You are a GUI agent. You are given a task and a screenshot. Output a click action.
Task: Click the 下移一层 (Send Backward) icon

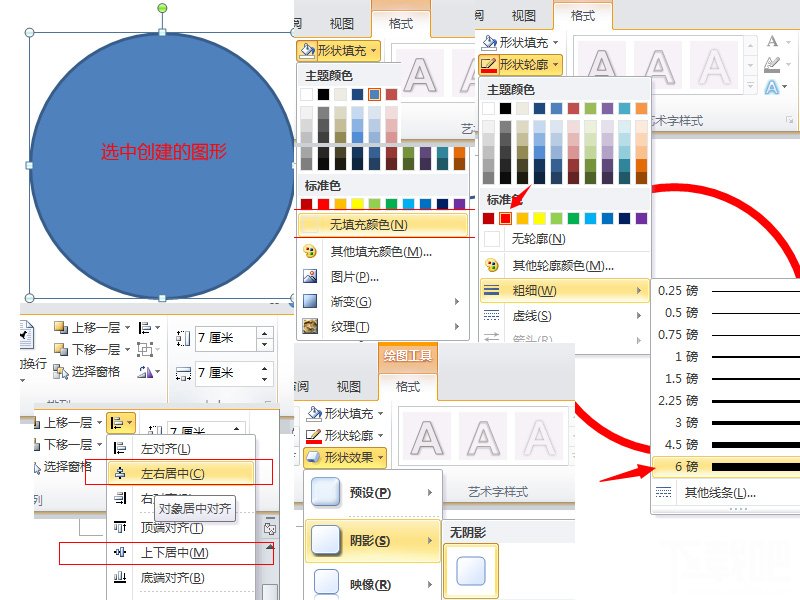87,350
